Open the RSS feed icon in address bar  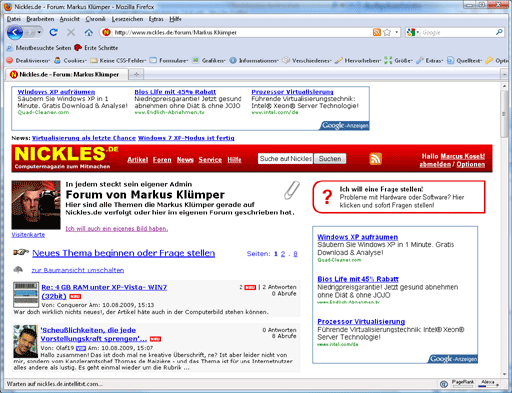point(377,32)
